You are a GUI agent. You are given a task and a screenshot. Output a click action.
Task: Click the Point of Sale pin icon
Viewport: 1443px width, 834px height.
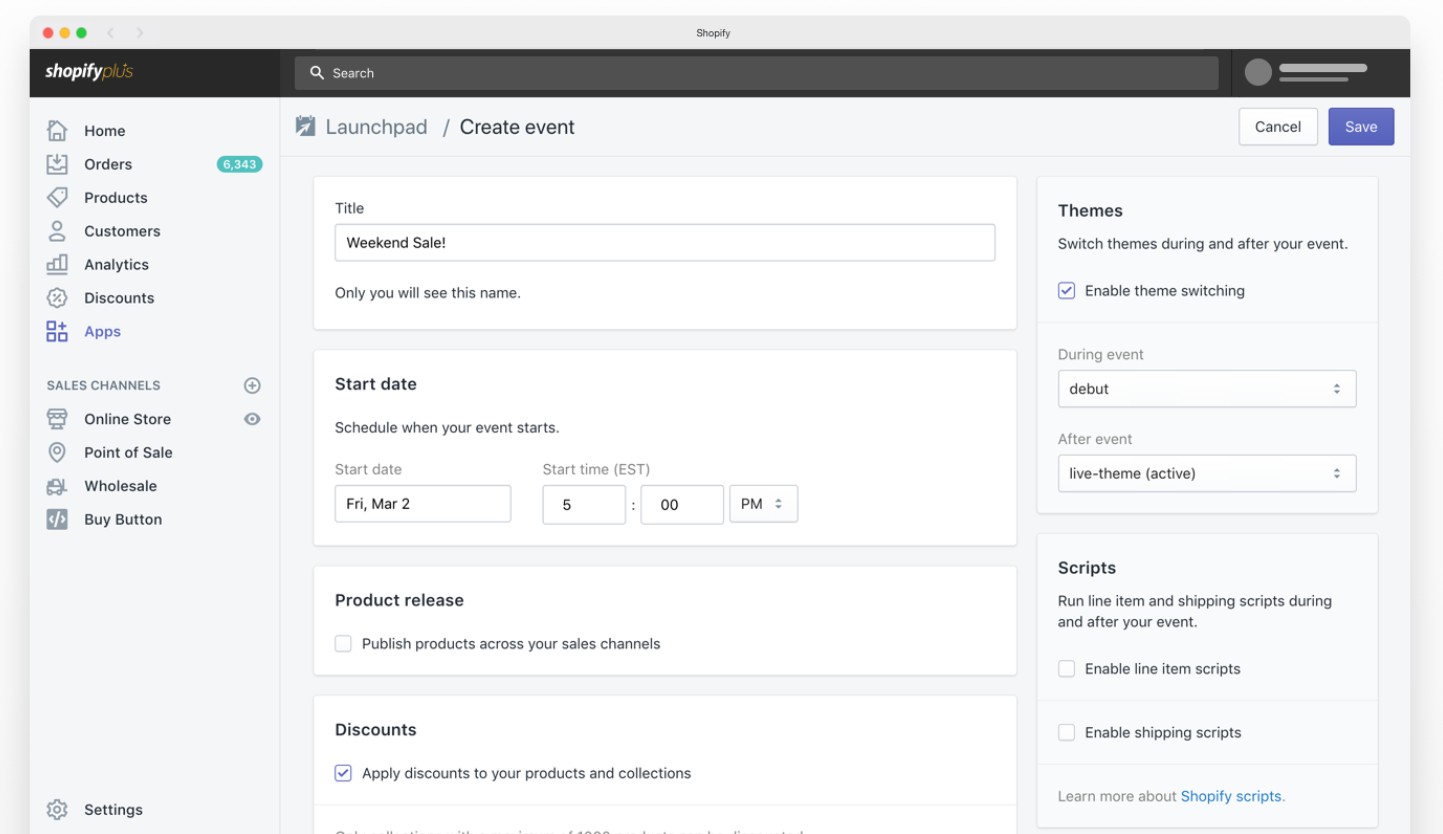(x=57, y=452)
